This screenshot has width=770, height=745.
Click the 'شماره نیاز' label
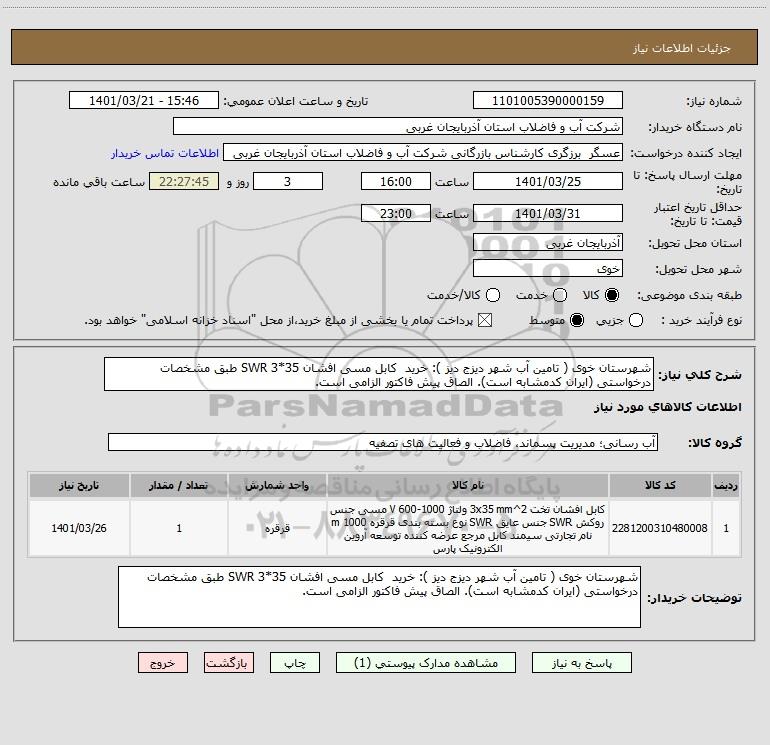tap(714, 102)
